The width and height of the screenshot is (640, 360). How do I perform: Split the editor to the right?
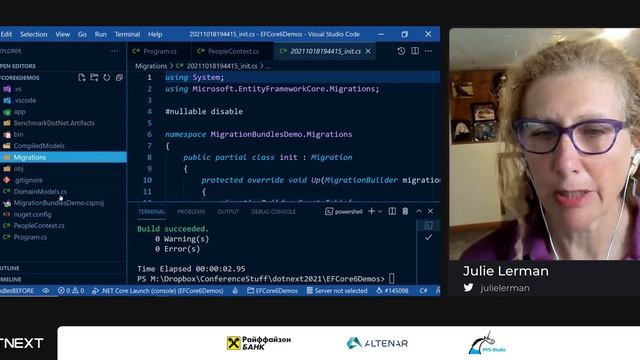[x=415, y=51]
